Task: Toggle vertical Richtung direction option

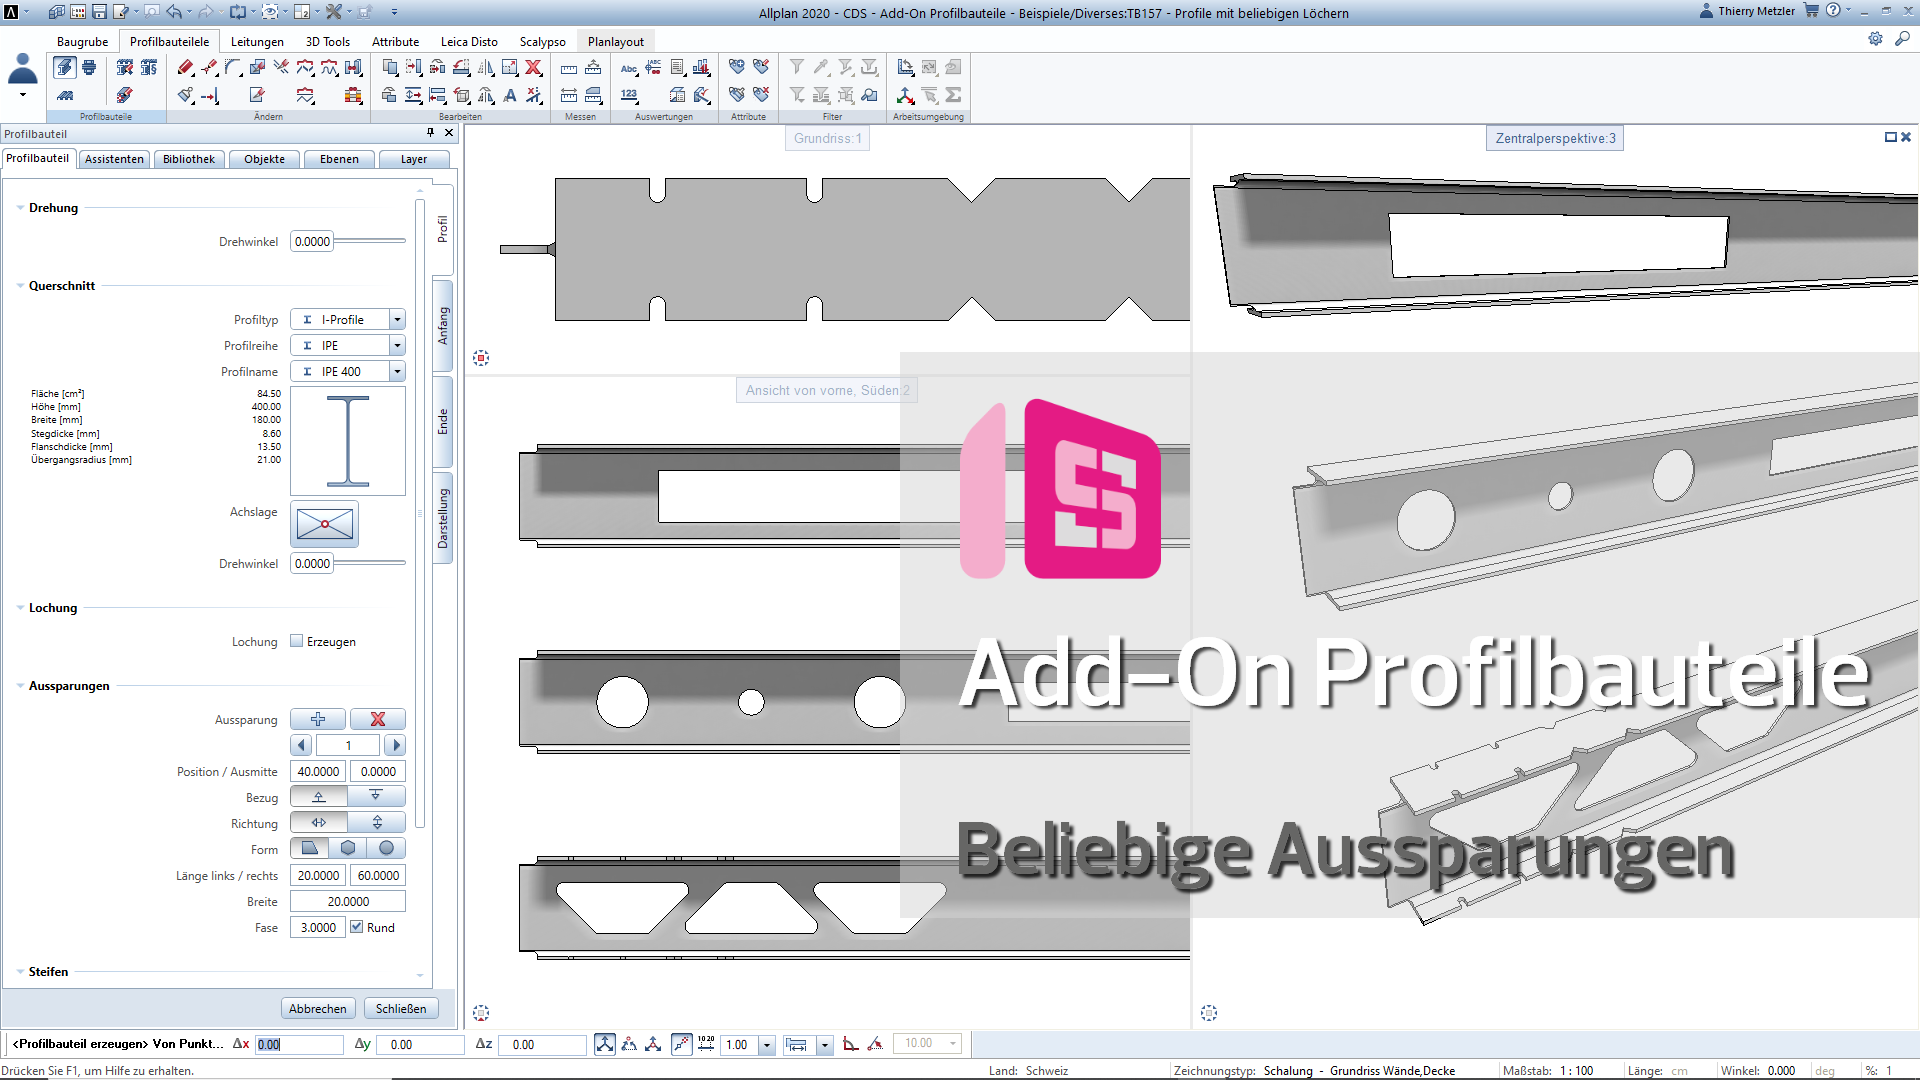Action: [377, 822]
